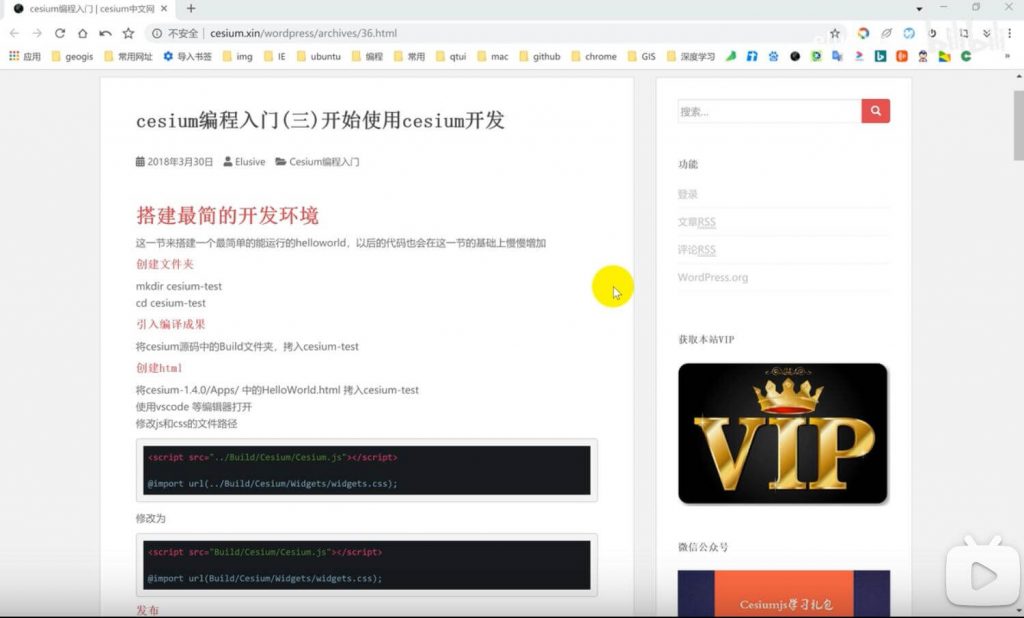The width and height of the screenshot is (1024, 618).
Task: Click the page vertical scrollbar thumb
Action: (x=1018, y=125)
